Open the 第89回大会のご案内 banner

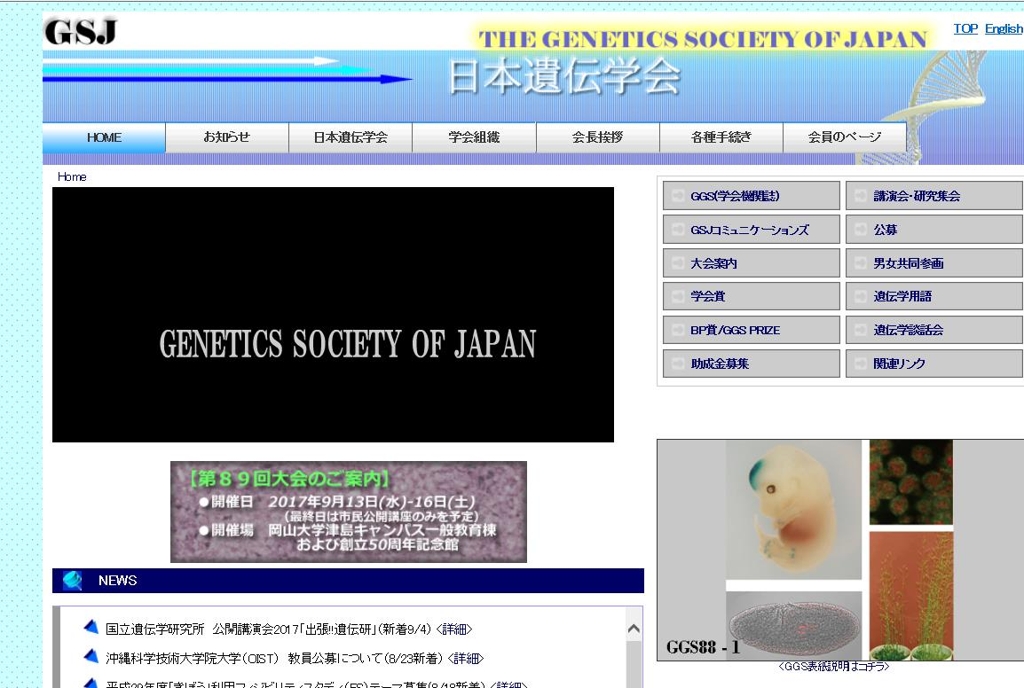[349, 512]
